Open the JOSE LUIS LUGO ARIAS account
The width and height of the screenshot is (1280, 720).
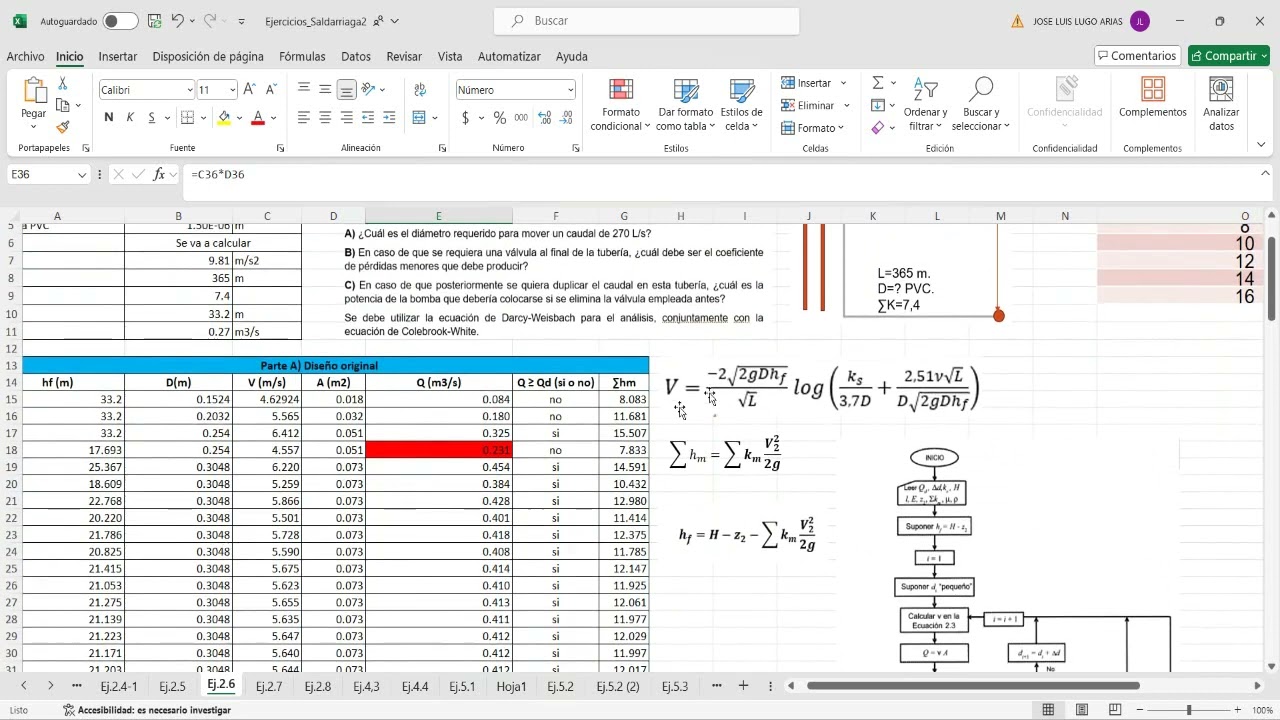click(1091, 21)
